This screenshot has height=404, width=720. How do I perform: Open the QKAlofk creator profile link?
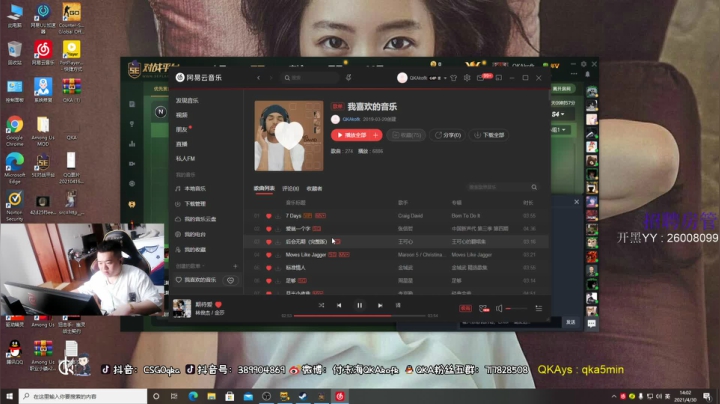[x=351, y=119]
